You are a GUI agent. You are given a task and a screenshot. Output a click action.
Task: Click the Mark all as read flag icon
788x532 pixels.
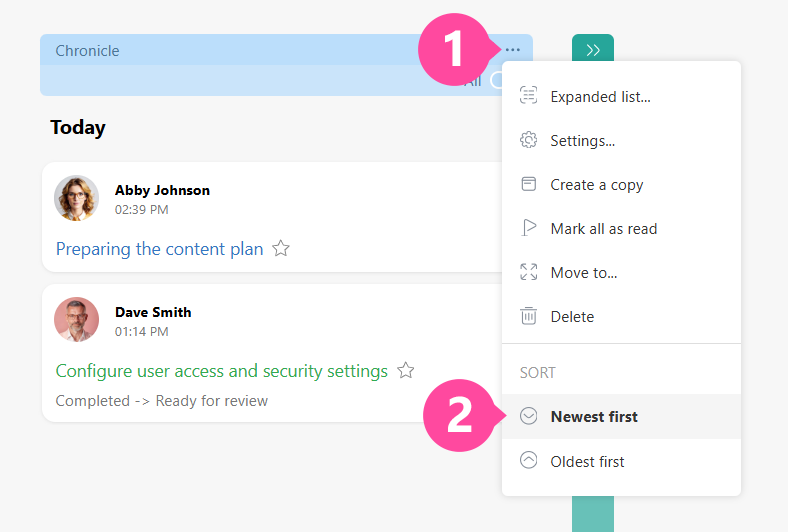click(x=529, y=228)
